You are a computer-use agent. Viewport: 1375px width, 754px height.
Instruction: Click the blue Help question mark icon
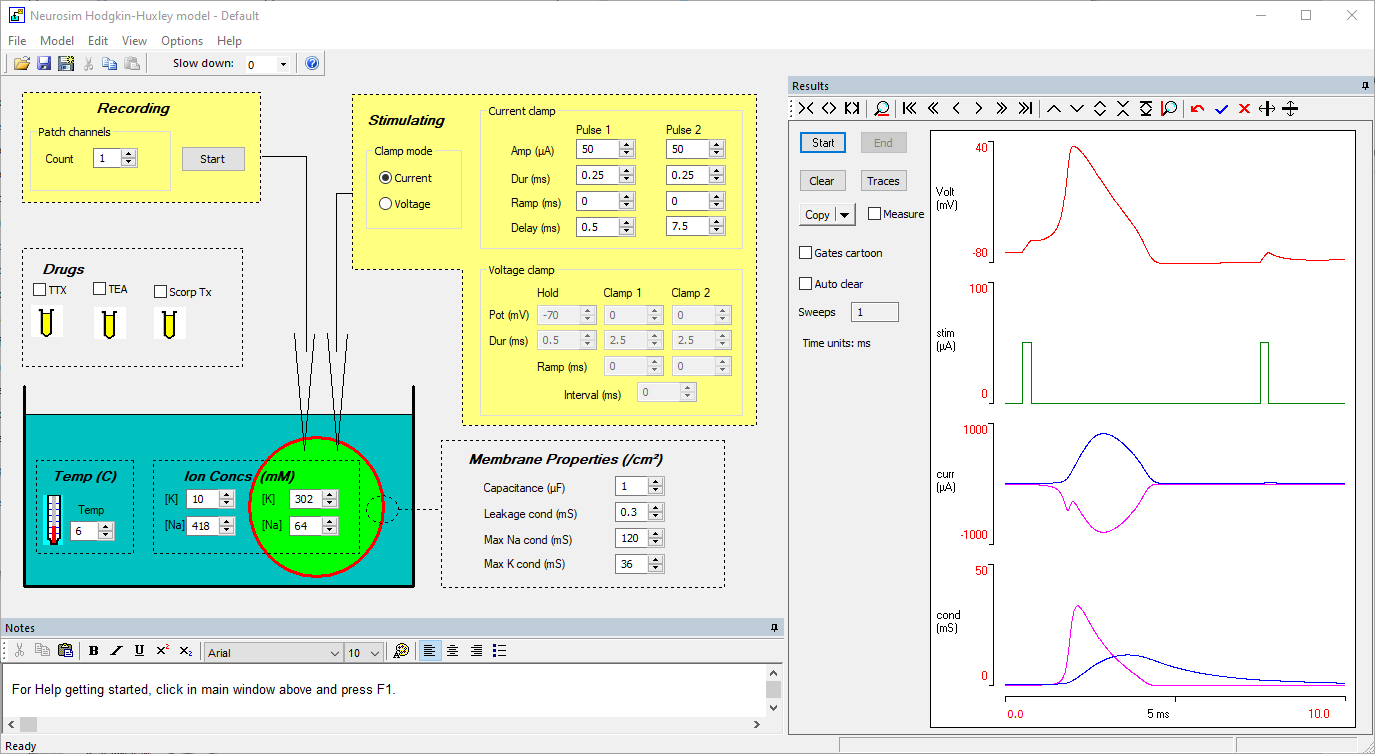pos(312,64)
